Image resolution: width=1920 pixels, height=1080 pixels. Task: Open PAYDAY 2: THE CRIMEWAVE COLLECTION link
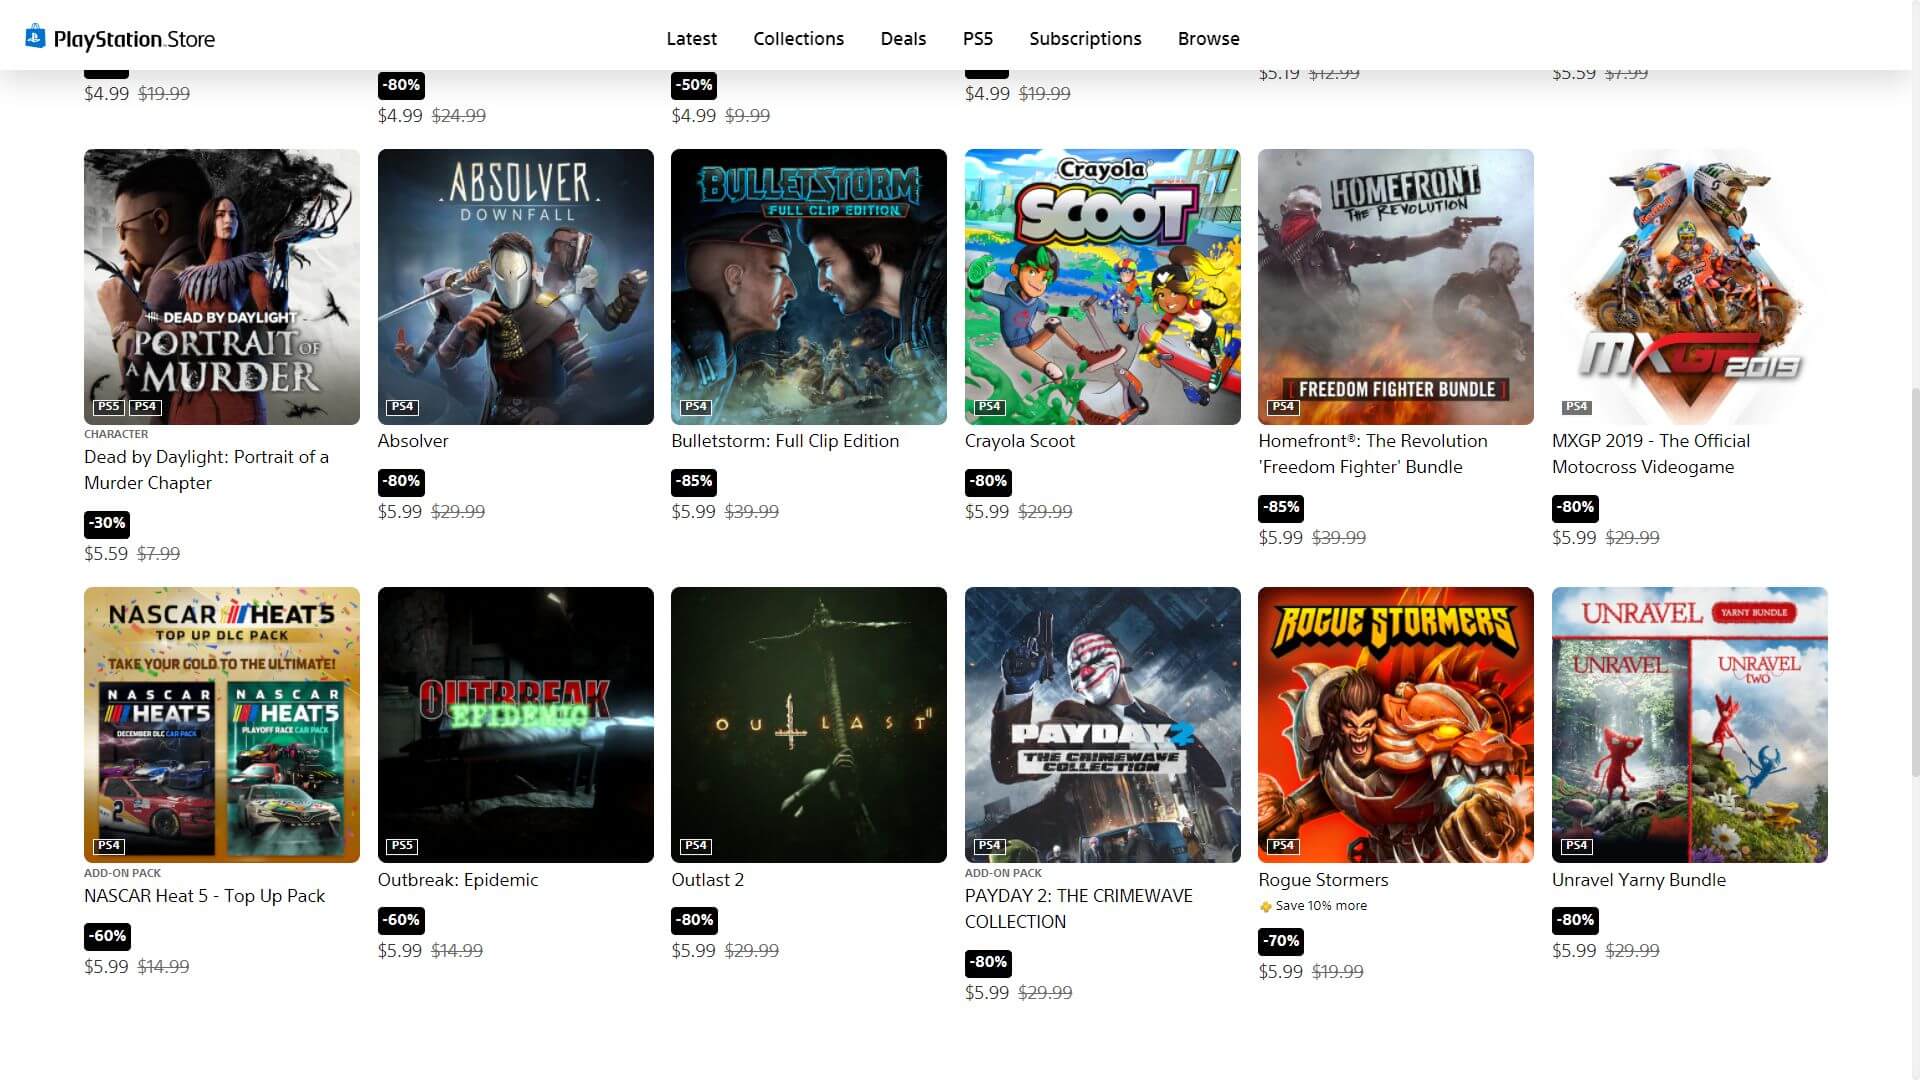click(x=1078, y=909)
